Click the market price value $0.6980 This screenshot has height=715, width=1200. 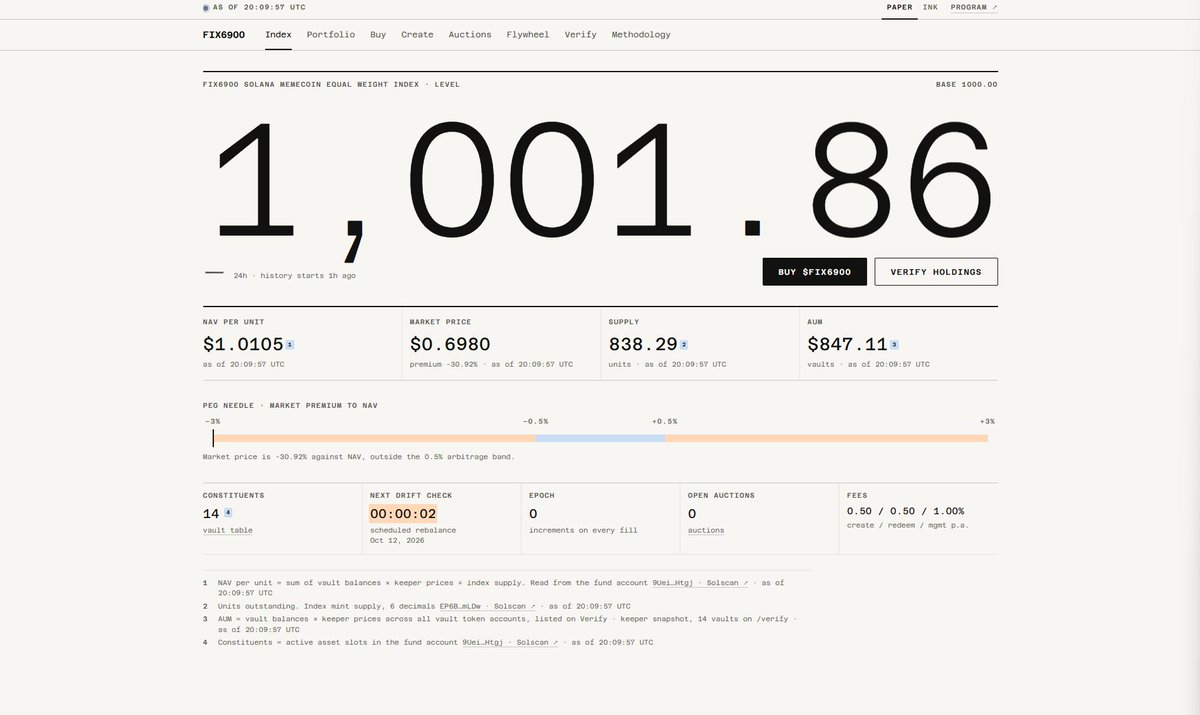[450, 344]
